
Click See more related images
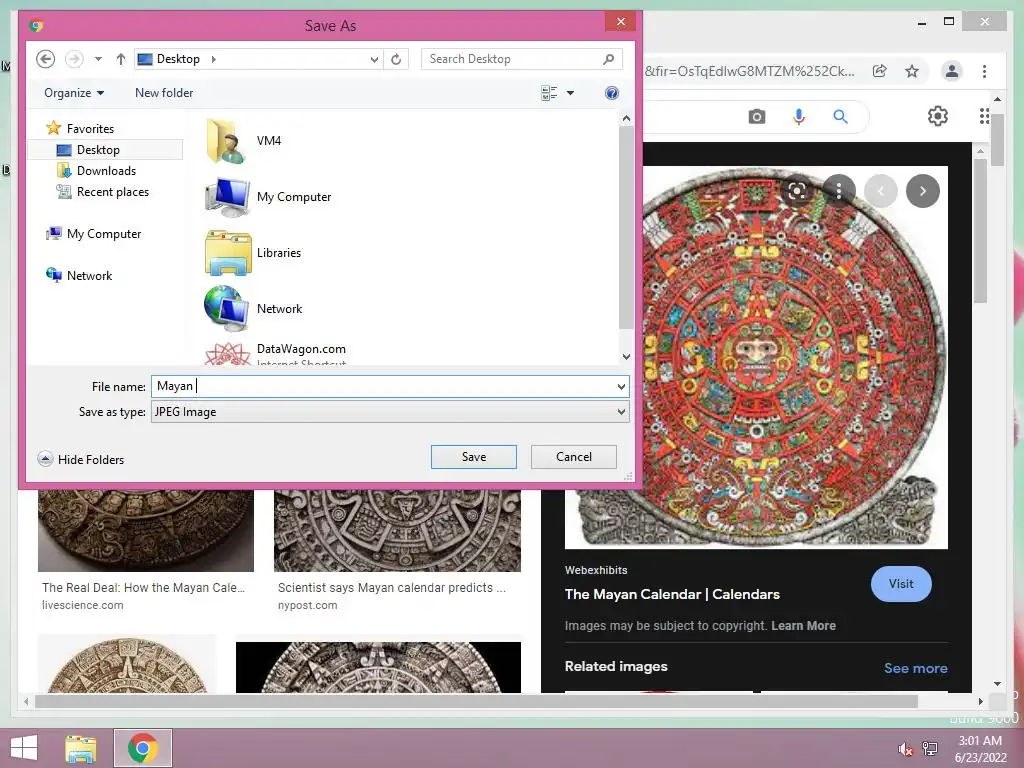pos(915,668)
